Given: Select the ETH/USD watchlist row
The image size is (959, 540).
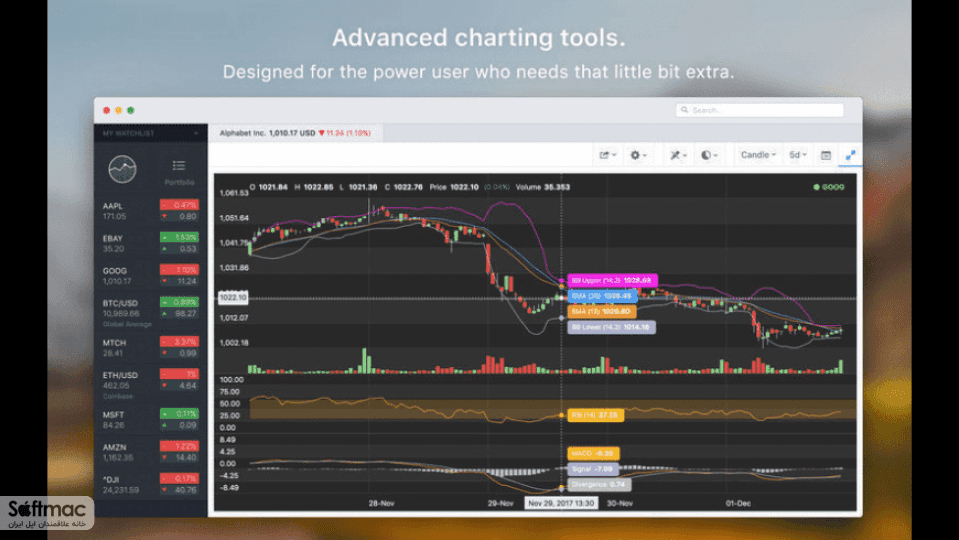Looking at the screenshot, I should (x=150, y=383).
